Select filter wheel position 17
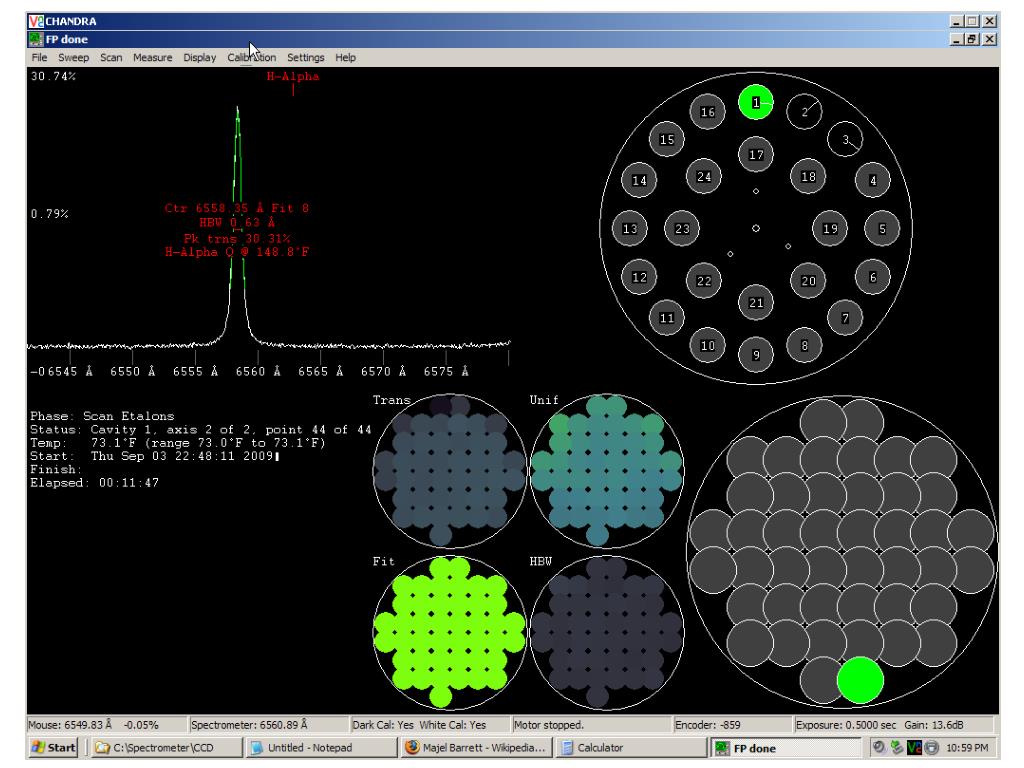This screenshot has height=768, width=1024. coord(756,155)
